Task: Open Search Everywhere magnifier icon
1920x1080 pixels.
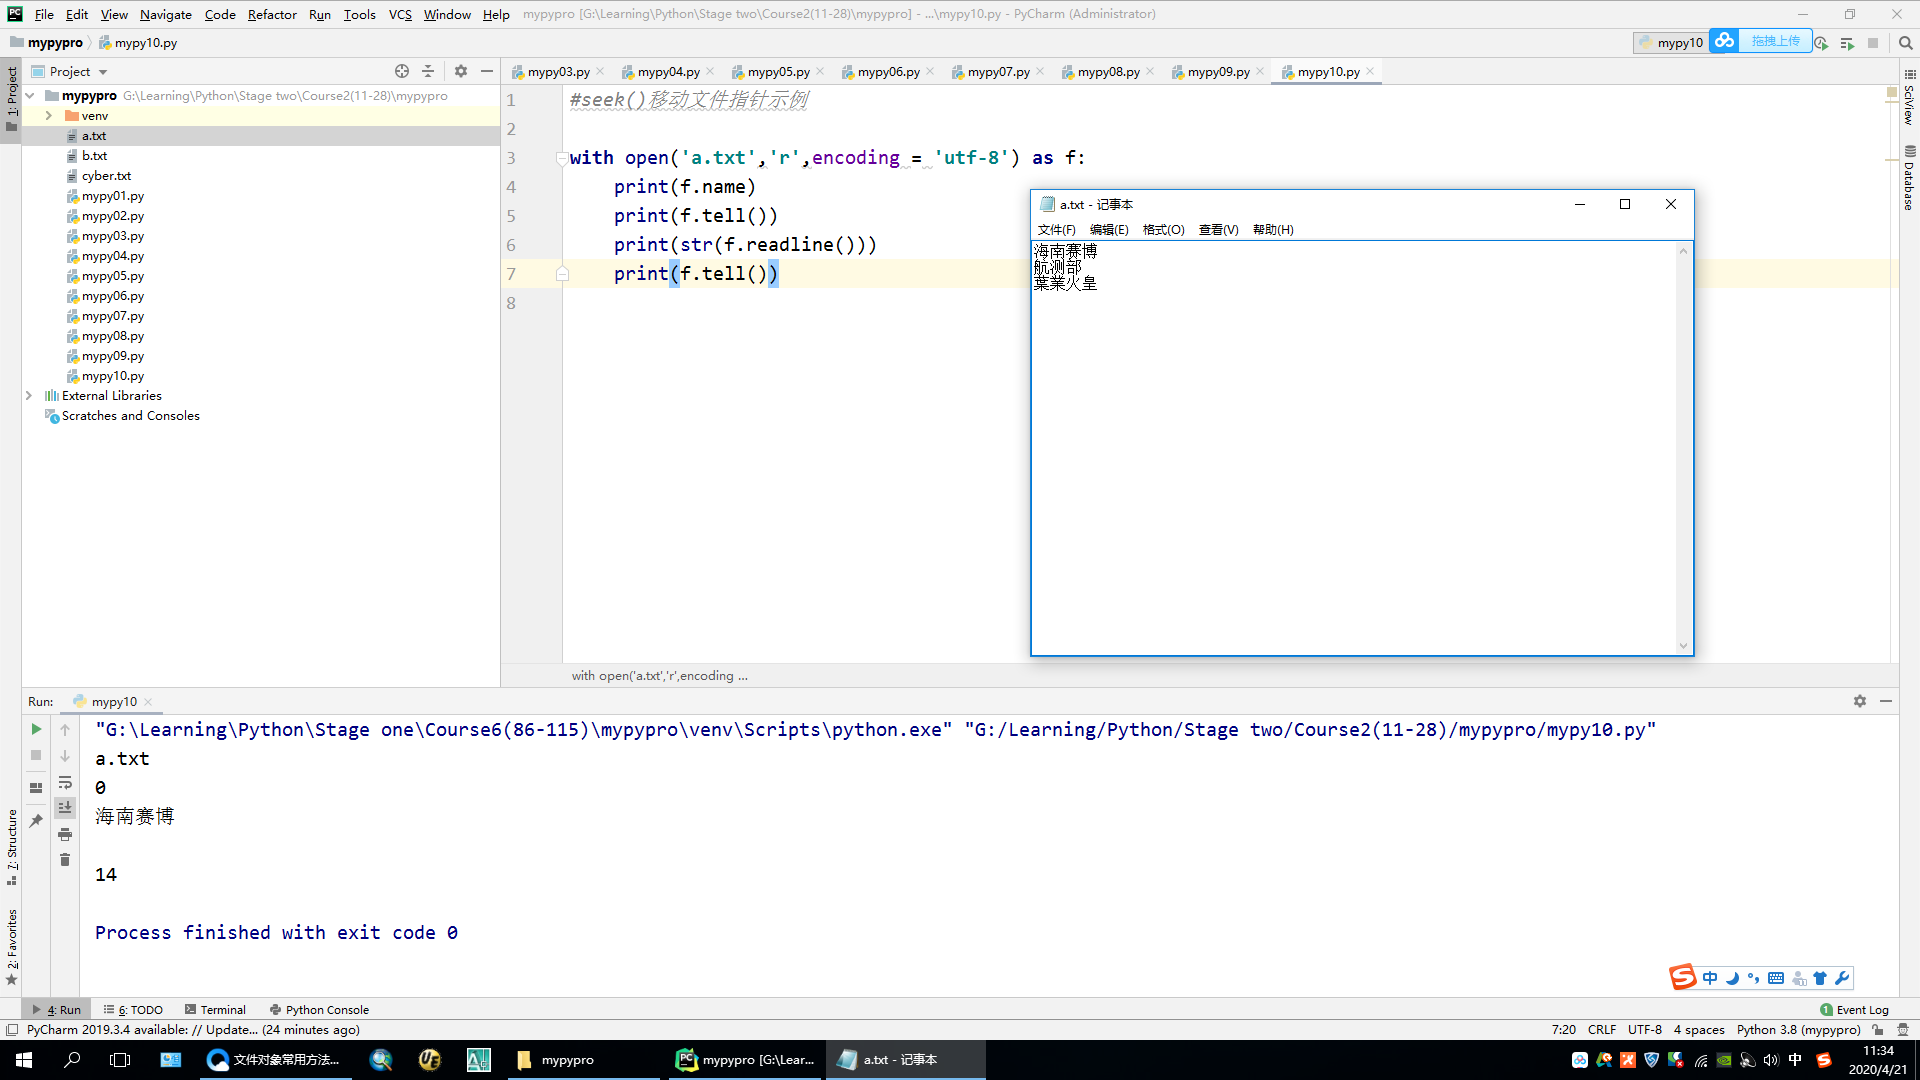Action: 1906,43
